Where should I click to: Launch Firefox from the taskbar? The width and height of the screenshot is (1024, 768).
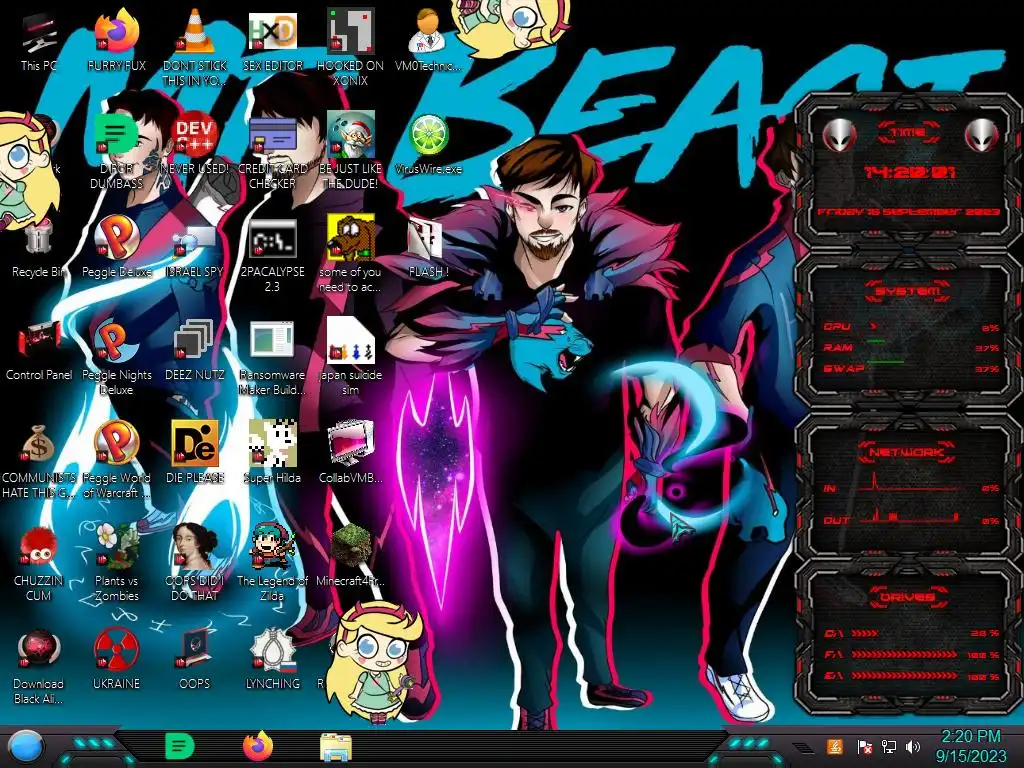coord(258,746)
